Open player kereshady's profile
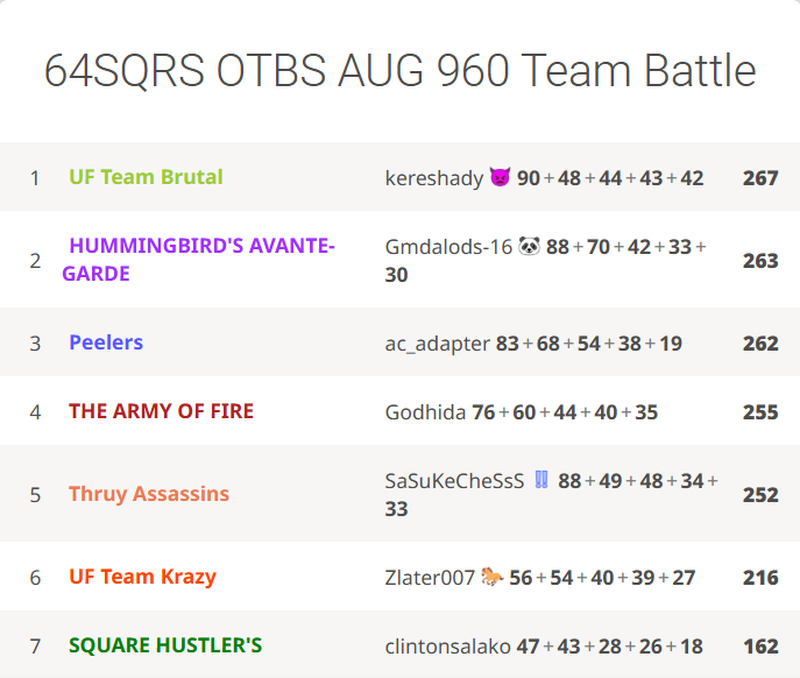800x678 pixels. [x=434, y=178]
